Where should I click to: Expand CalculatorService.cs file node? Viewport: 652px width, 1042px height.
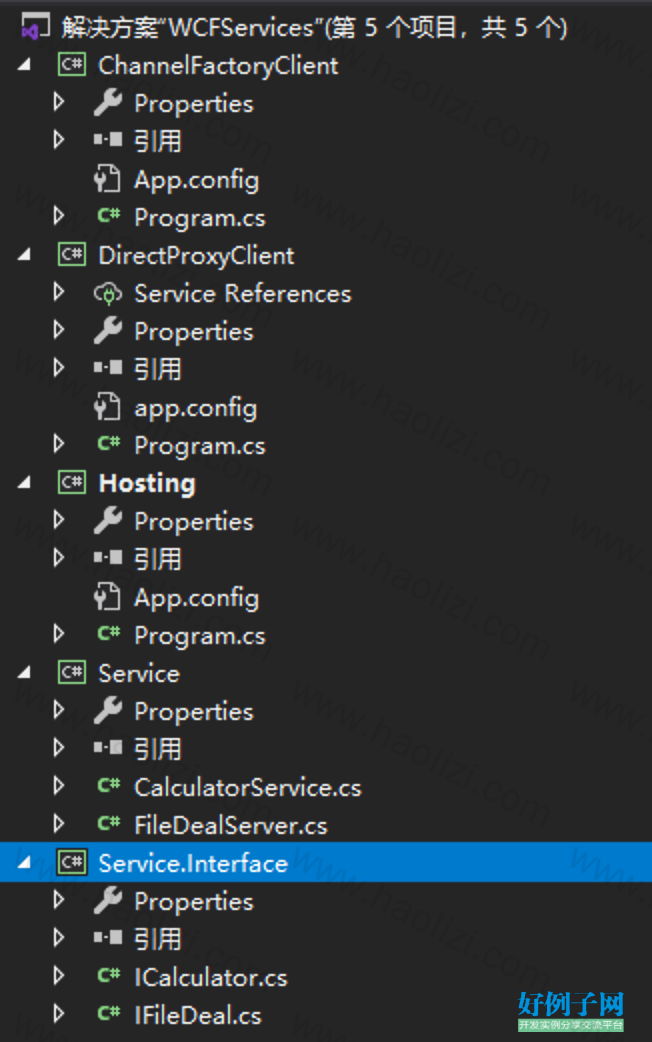[59, 786]
